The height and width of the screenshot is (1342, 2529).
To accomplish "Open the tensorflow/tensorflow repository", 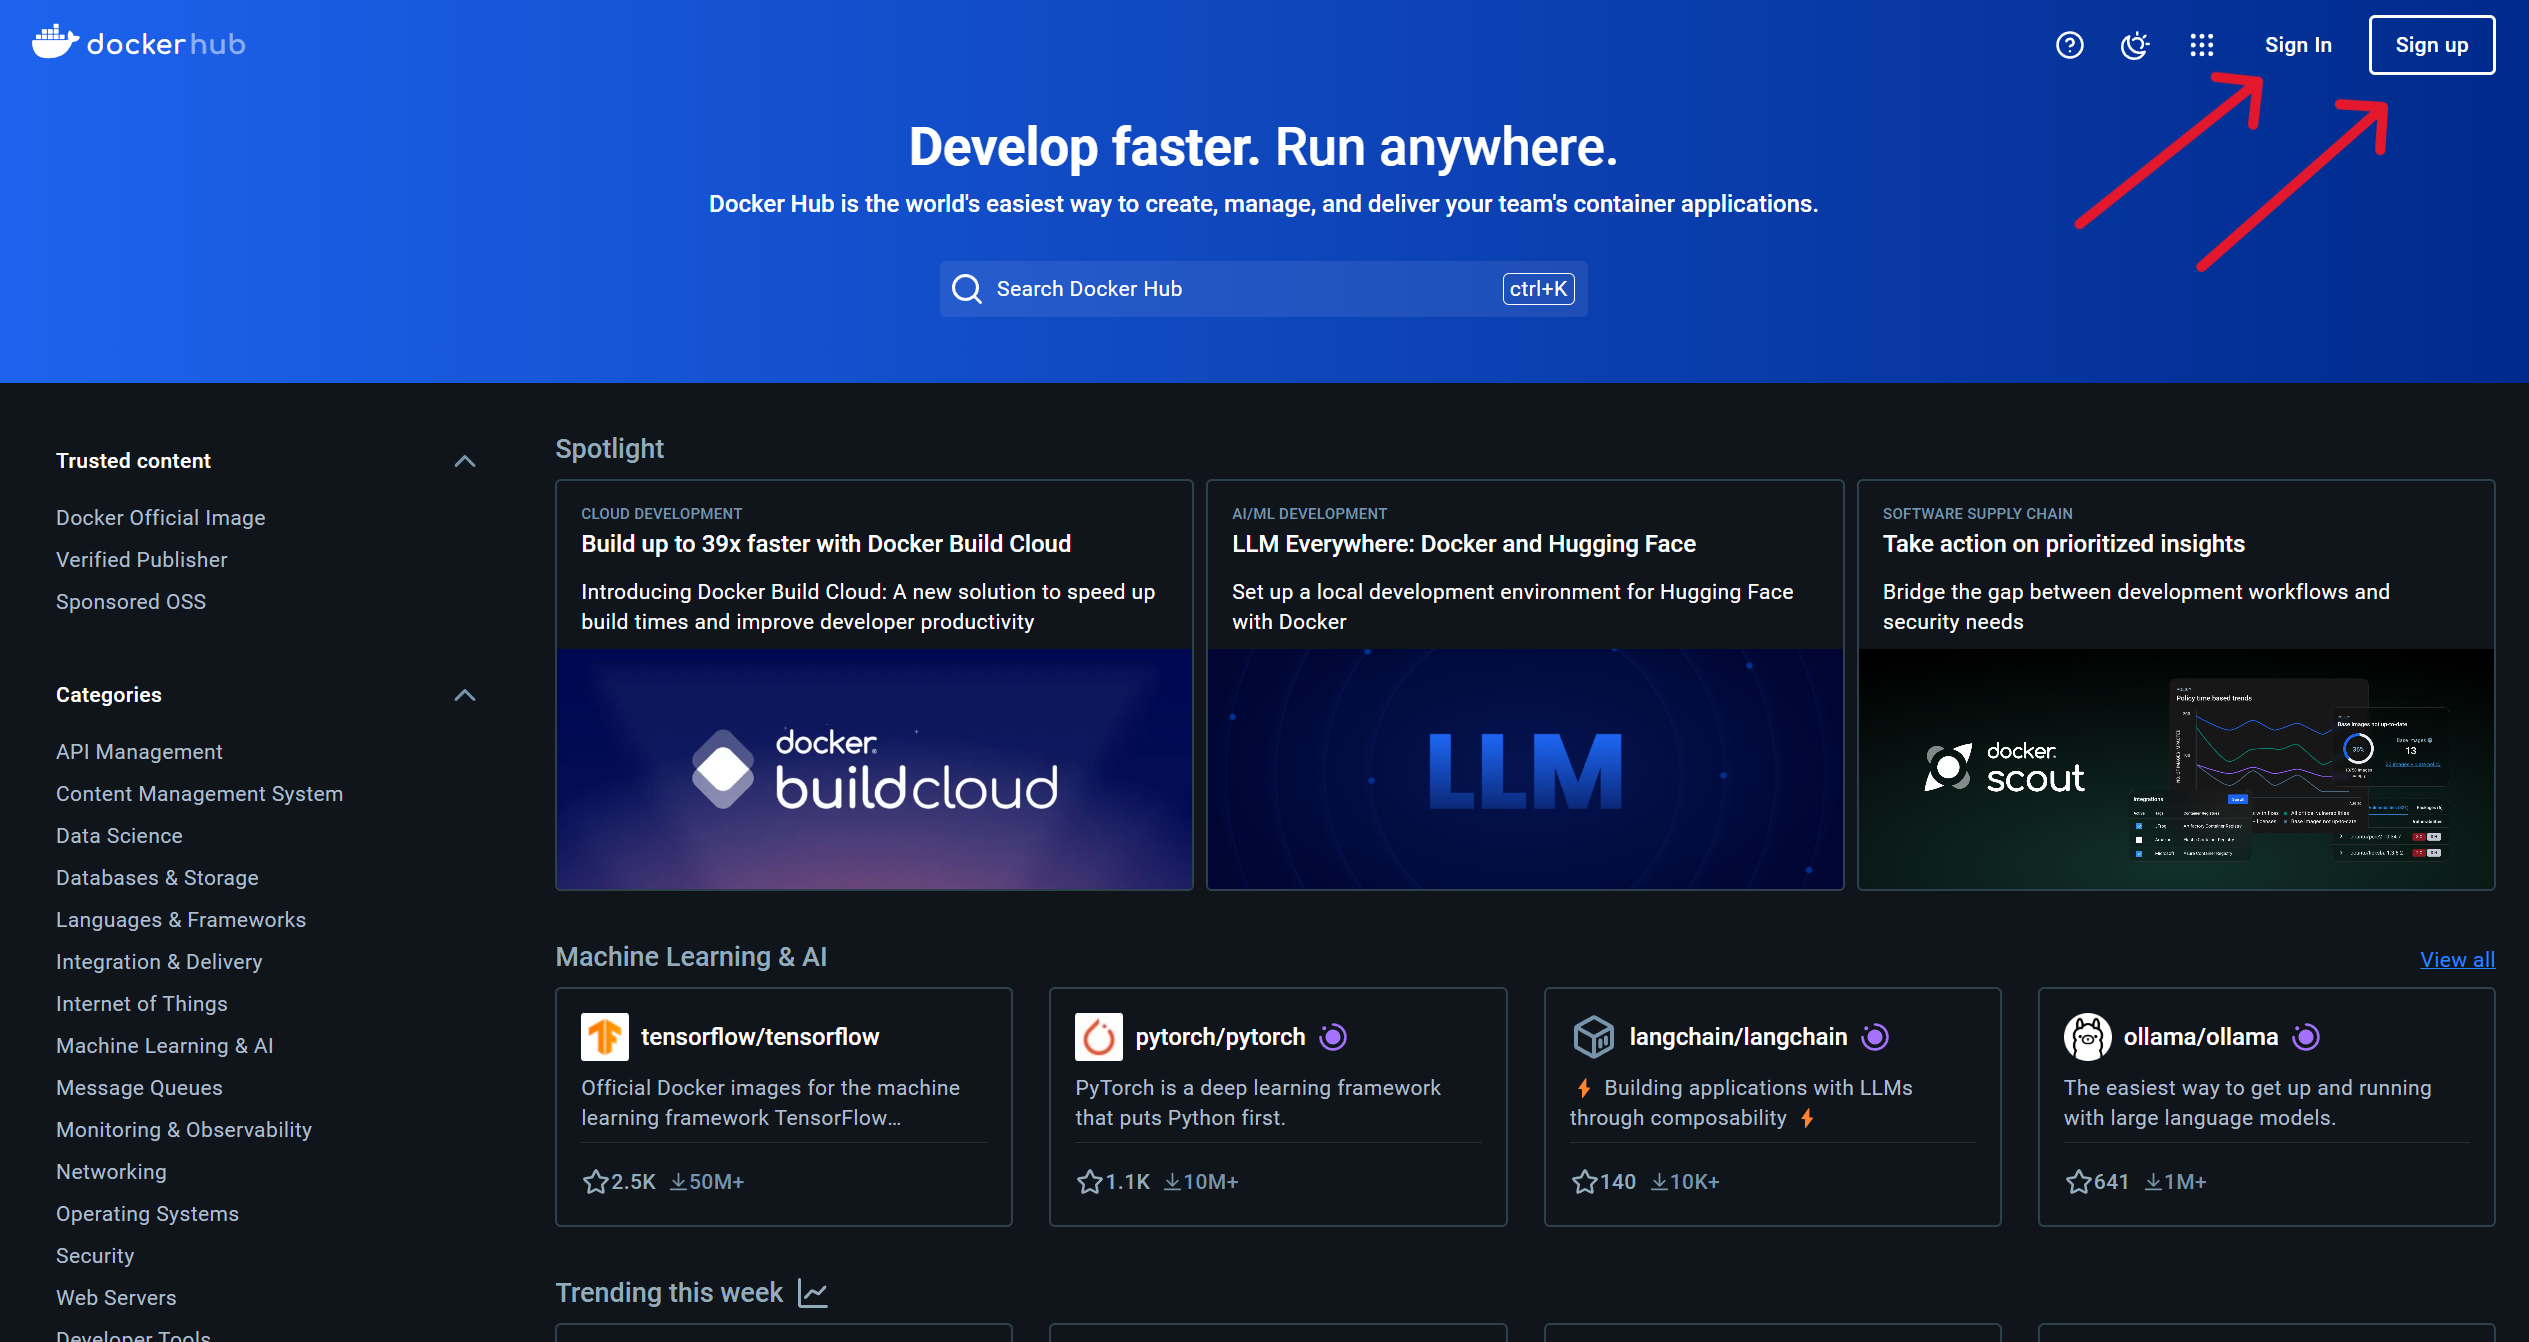I will pos(760,1037).
